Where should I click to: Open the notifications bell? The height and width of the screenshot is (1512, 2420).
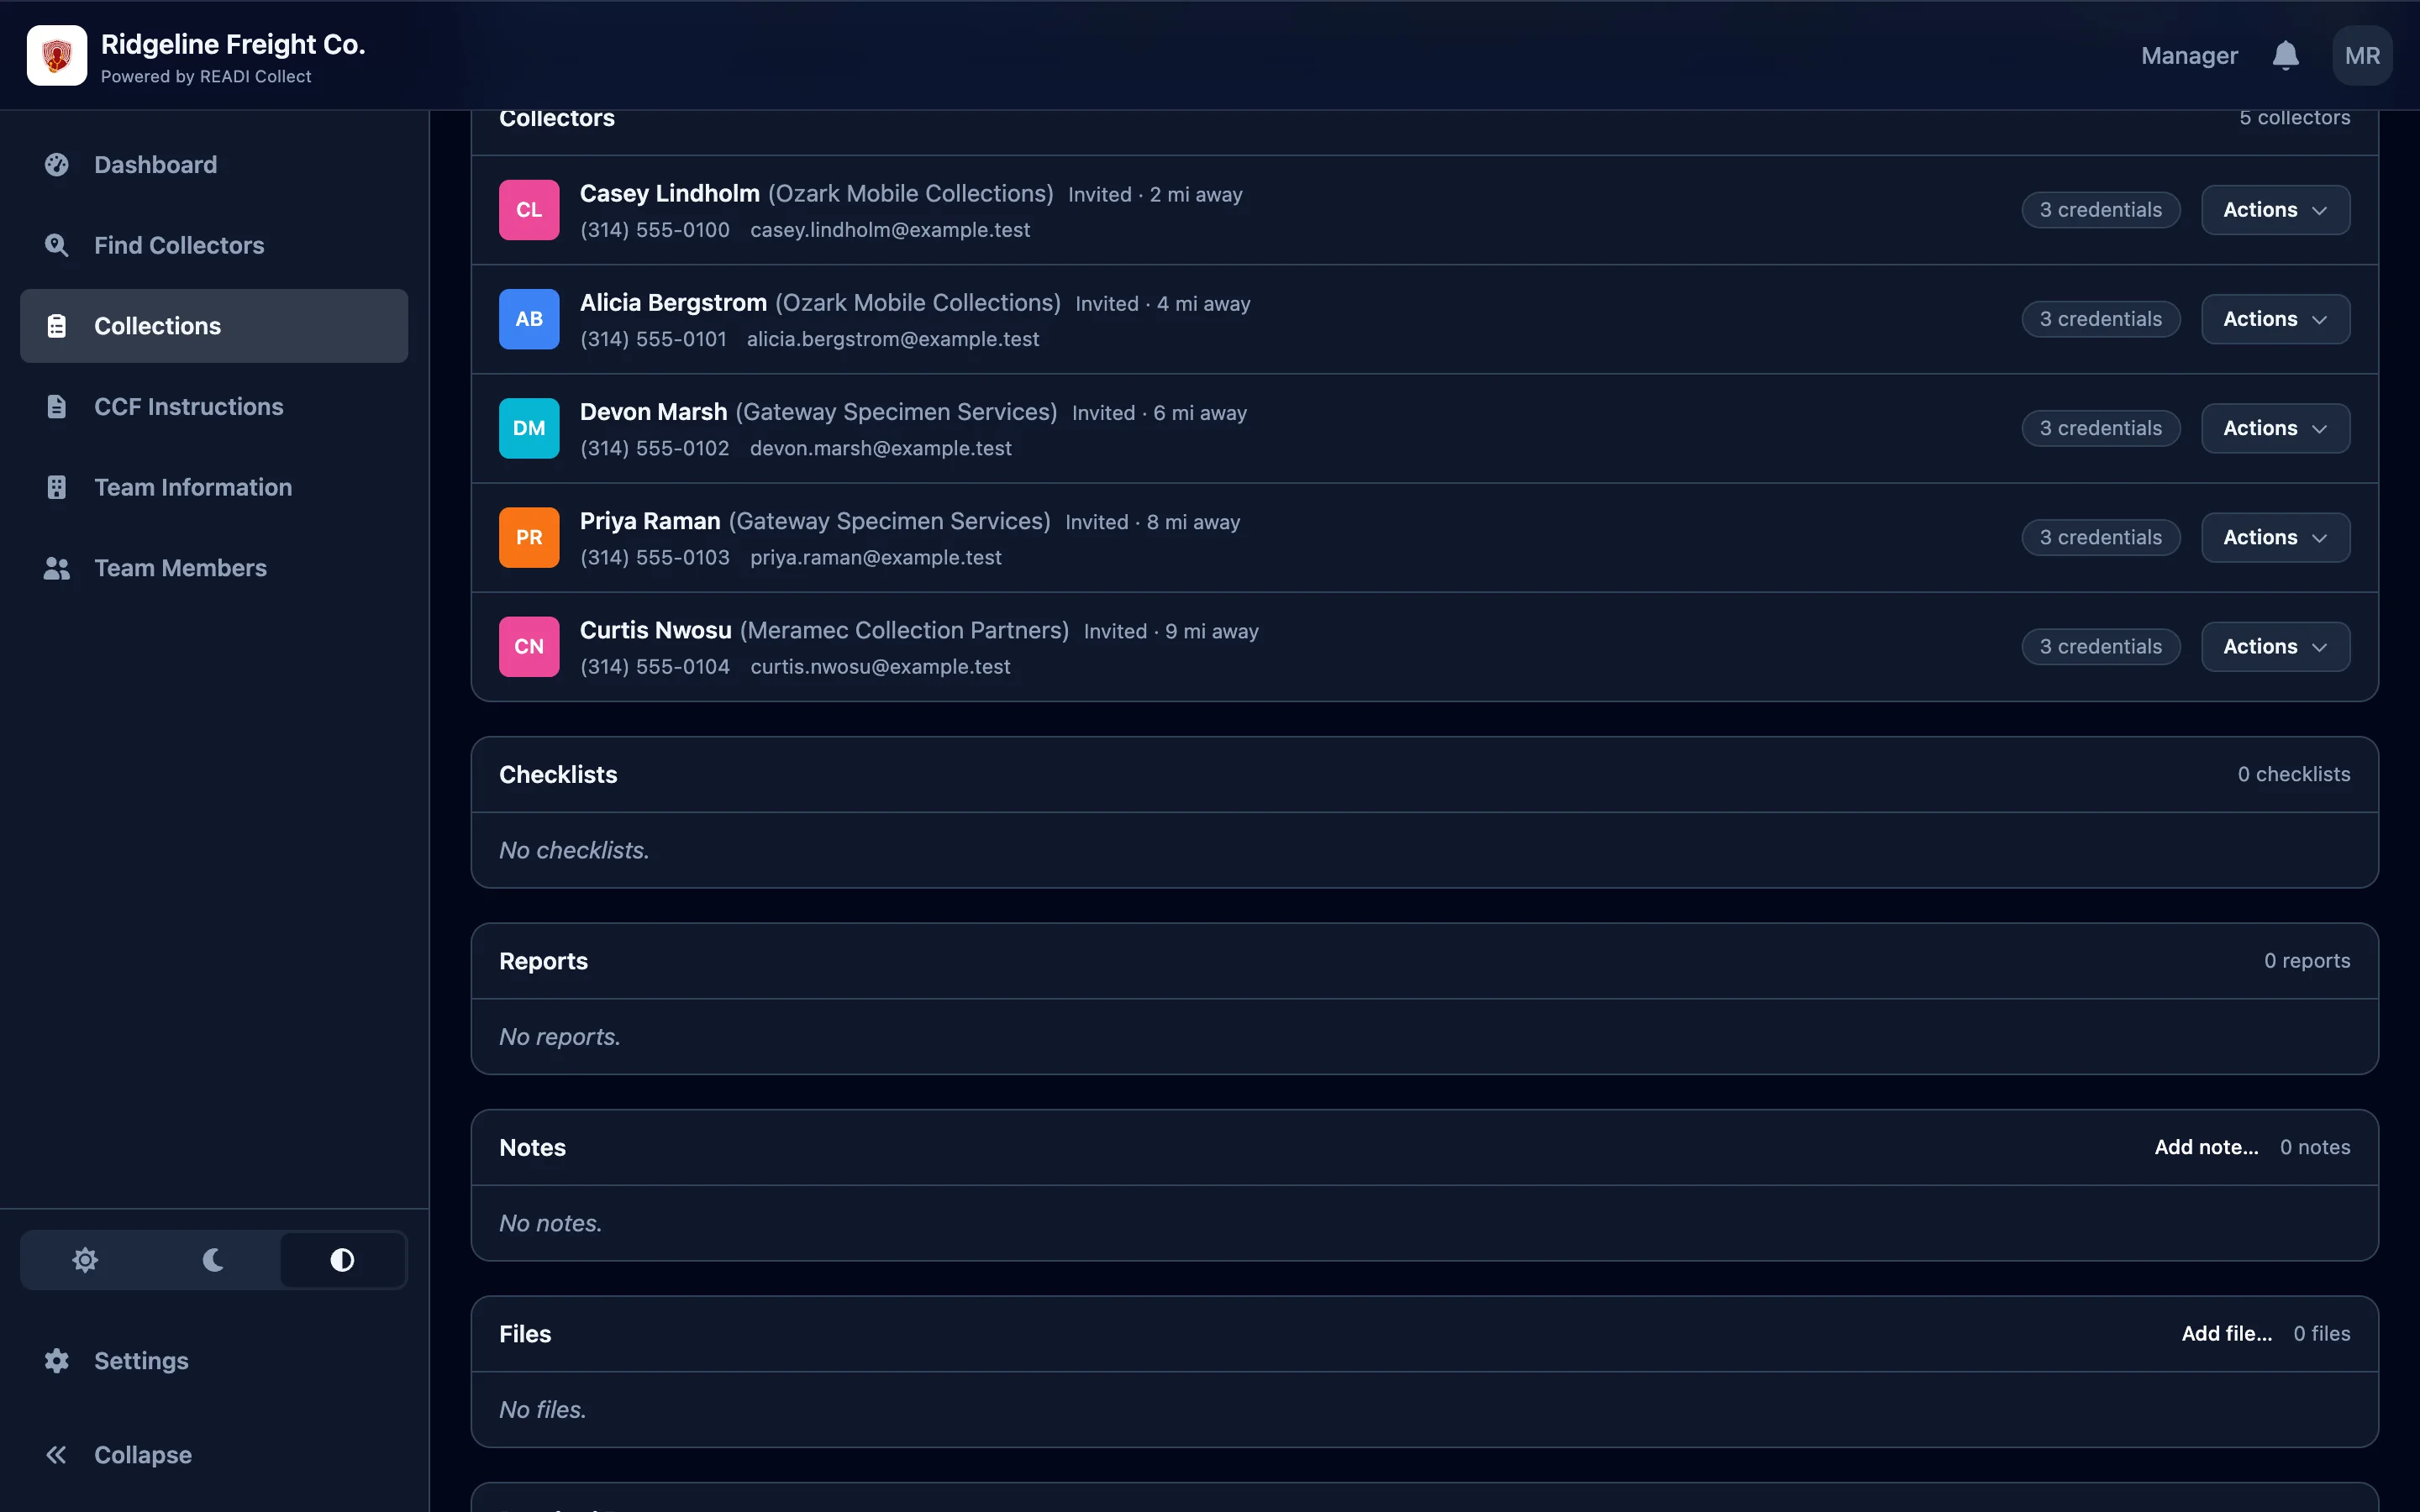(2285, 55)
